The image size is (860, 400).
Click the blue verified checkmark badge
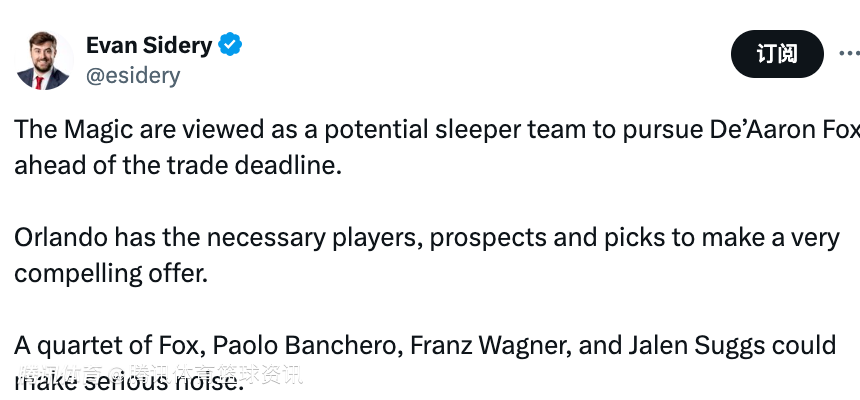click(231, 45)
